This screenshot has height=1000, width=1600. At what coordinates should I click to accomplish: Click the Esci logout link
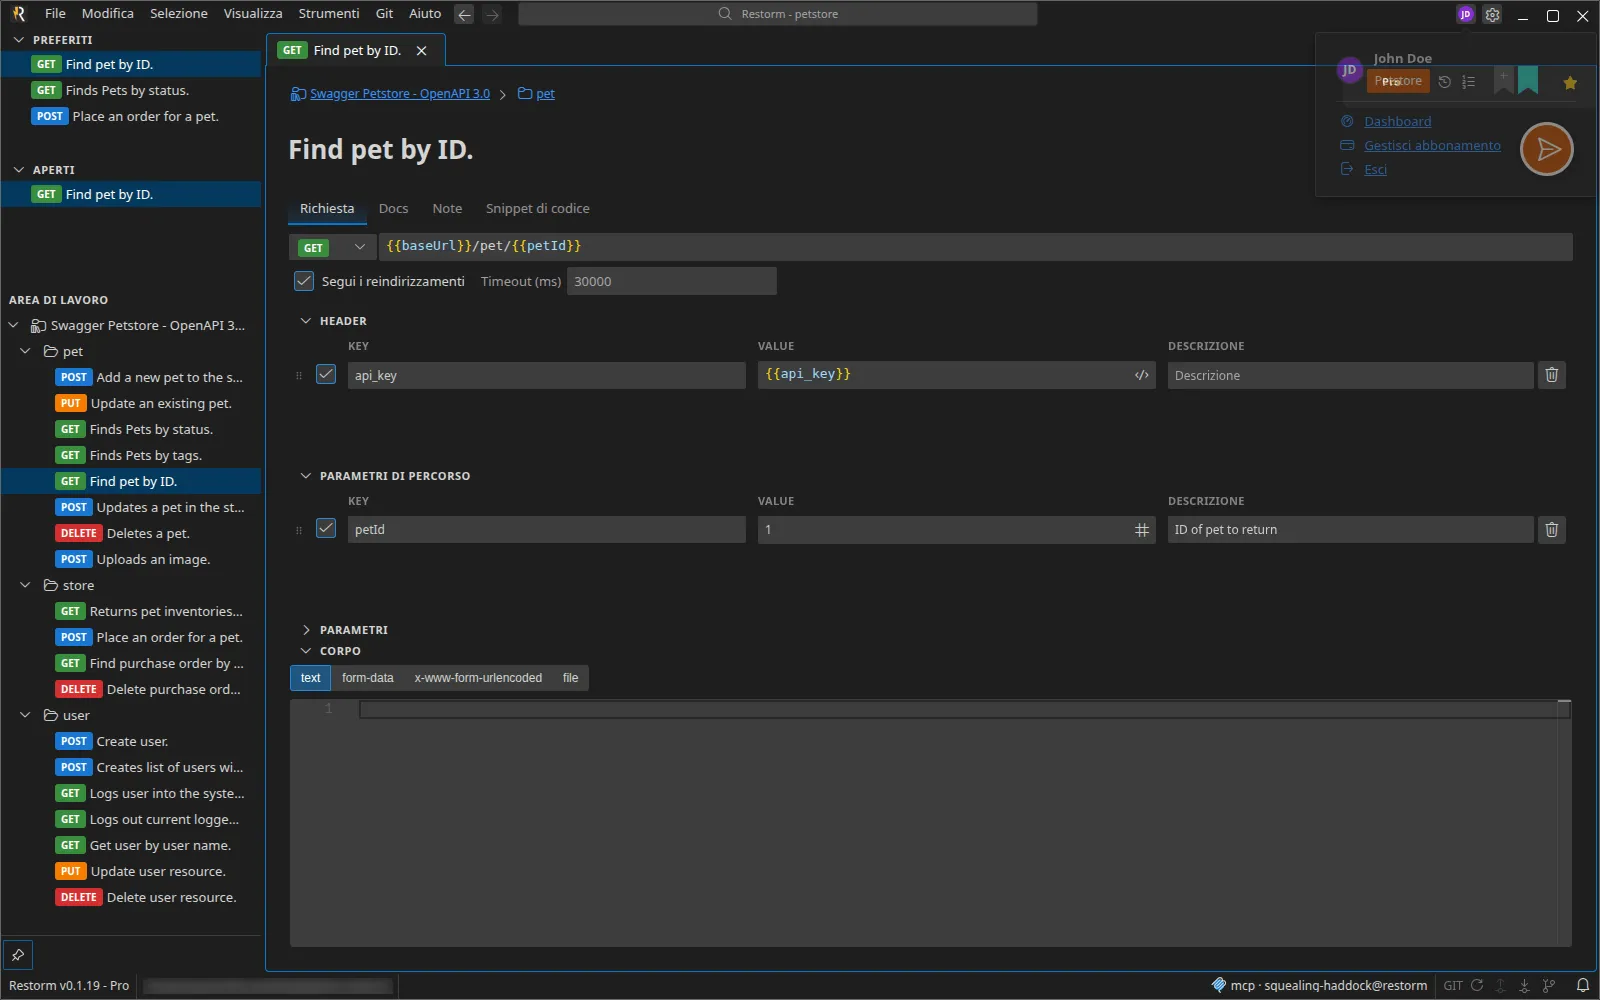point(1375,170)
